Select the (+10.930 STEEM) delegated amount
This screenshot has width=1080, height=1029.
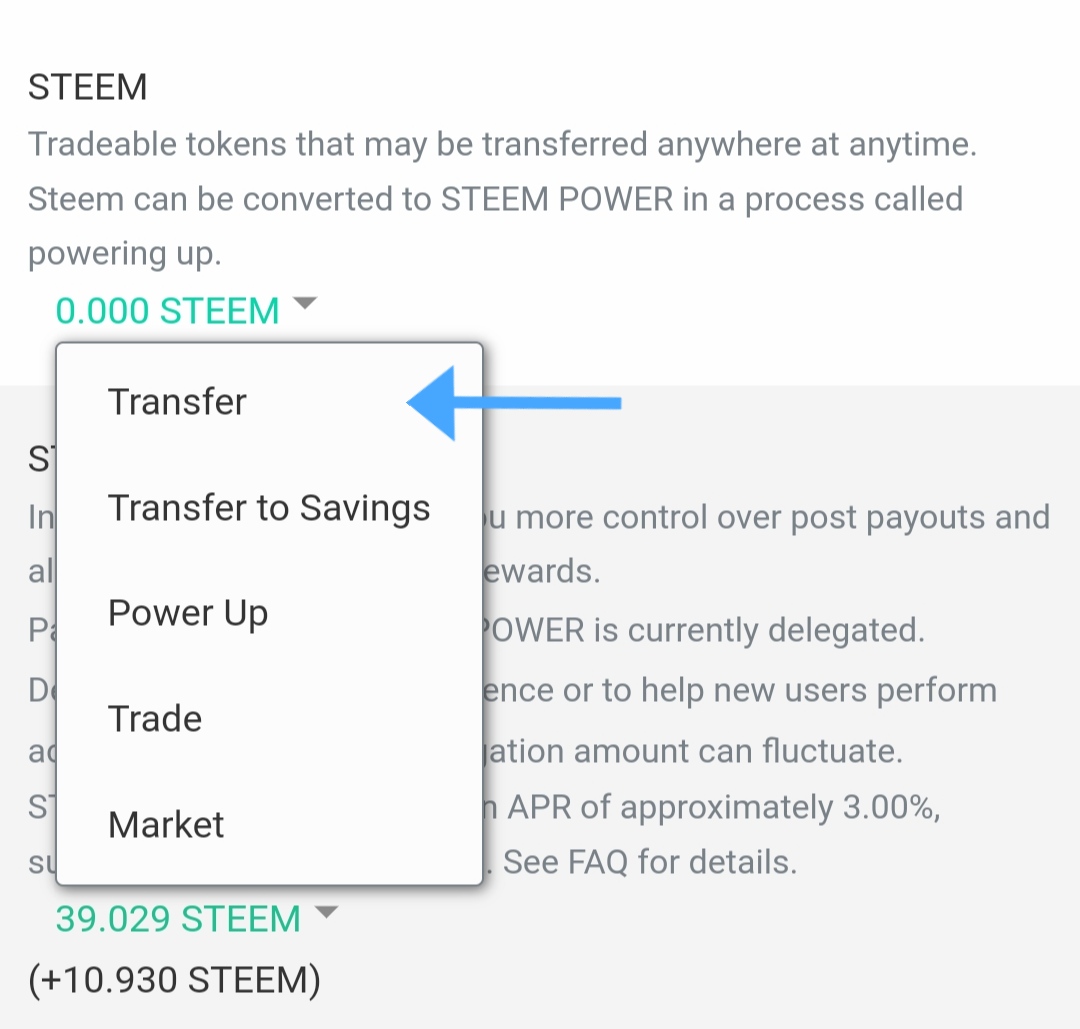[174, 981]
